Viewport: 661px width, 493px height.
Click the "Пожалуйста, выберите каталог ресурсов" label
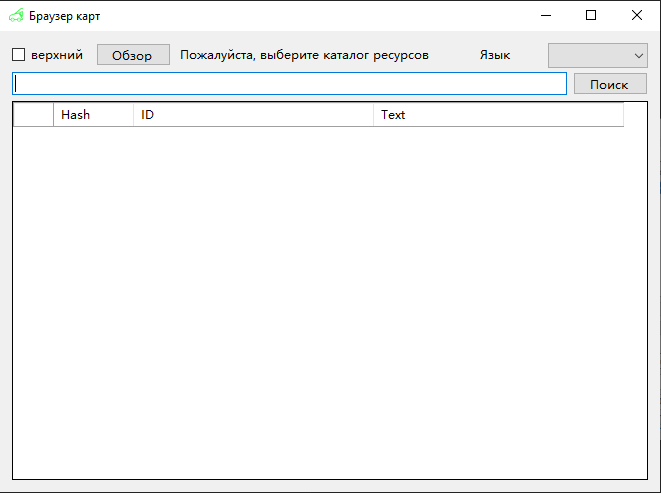coord(304,55)
